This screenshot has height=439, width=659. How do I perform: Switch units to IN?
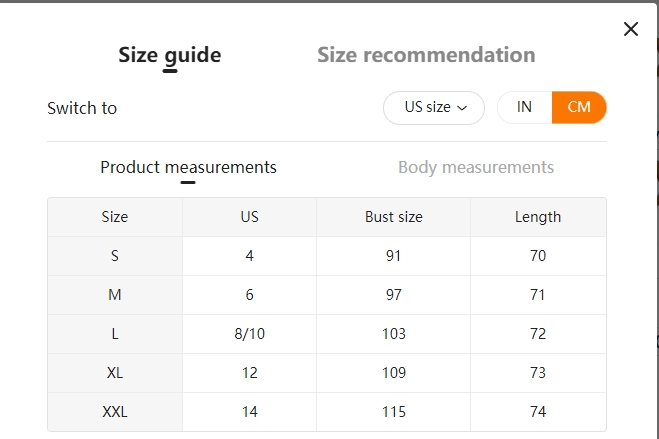[x=525, y=107]
